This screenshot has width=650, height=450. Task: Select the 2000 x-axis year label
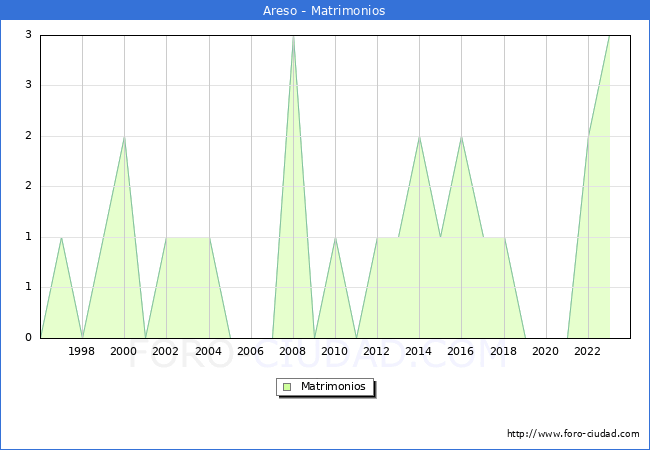click(x=124, y=351)
